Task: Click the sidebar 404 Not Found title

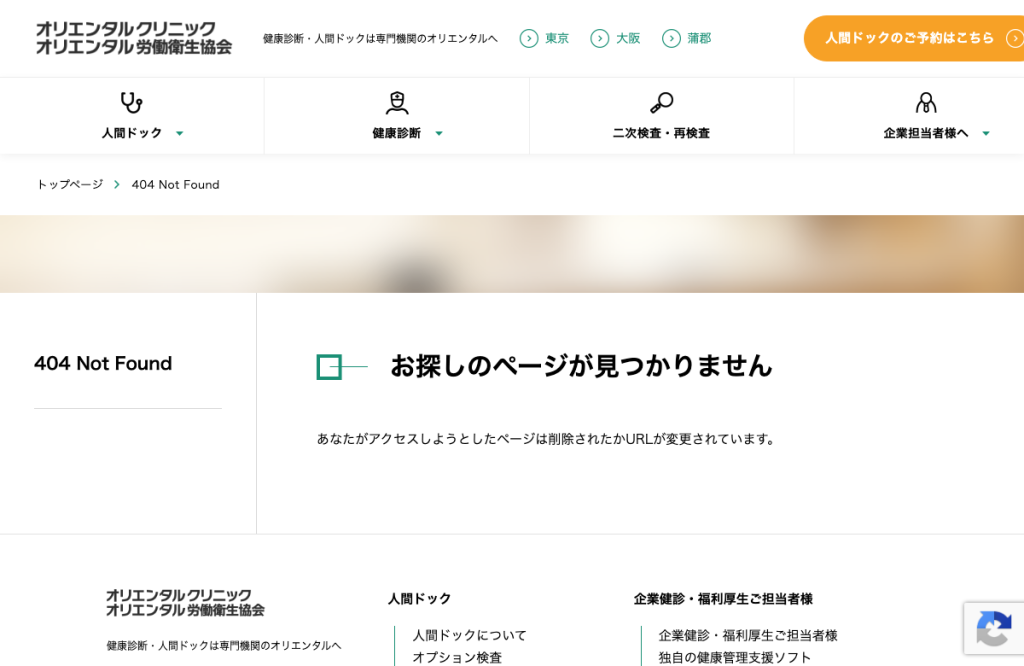Action: coord(103,364)
